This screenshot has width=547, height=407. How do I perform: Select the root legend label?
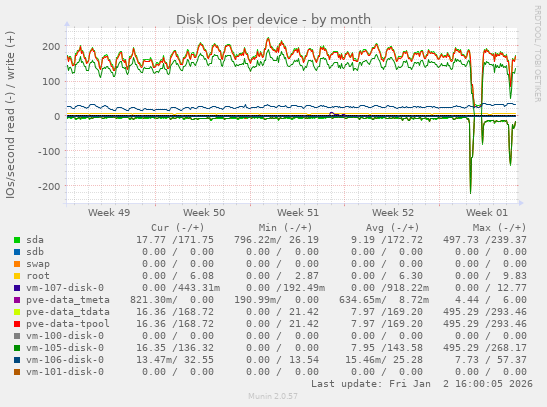38,276
